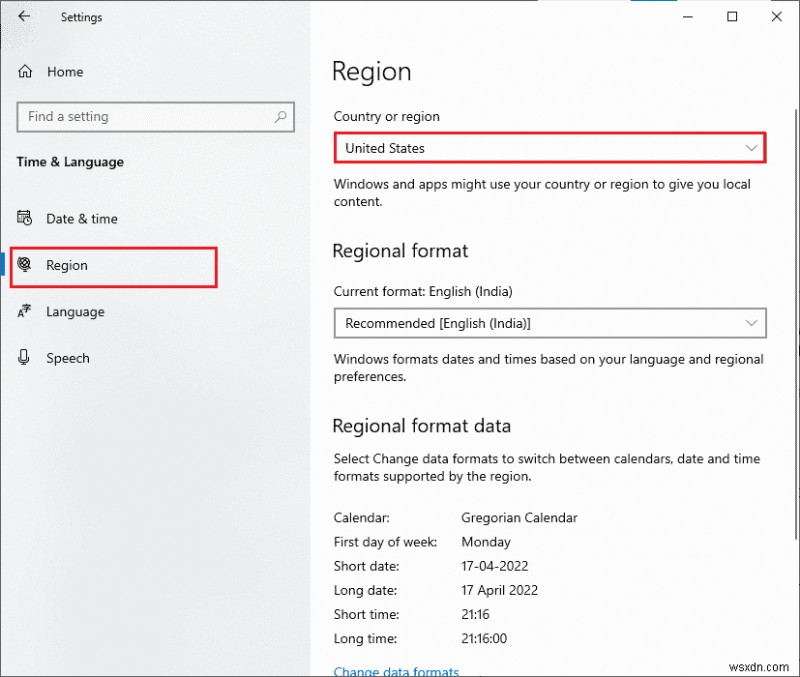Click the back arrow at top left

click(x=24, y=16)
